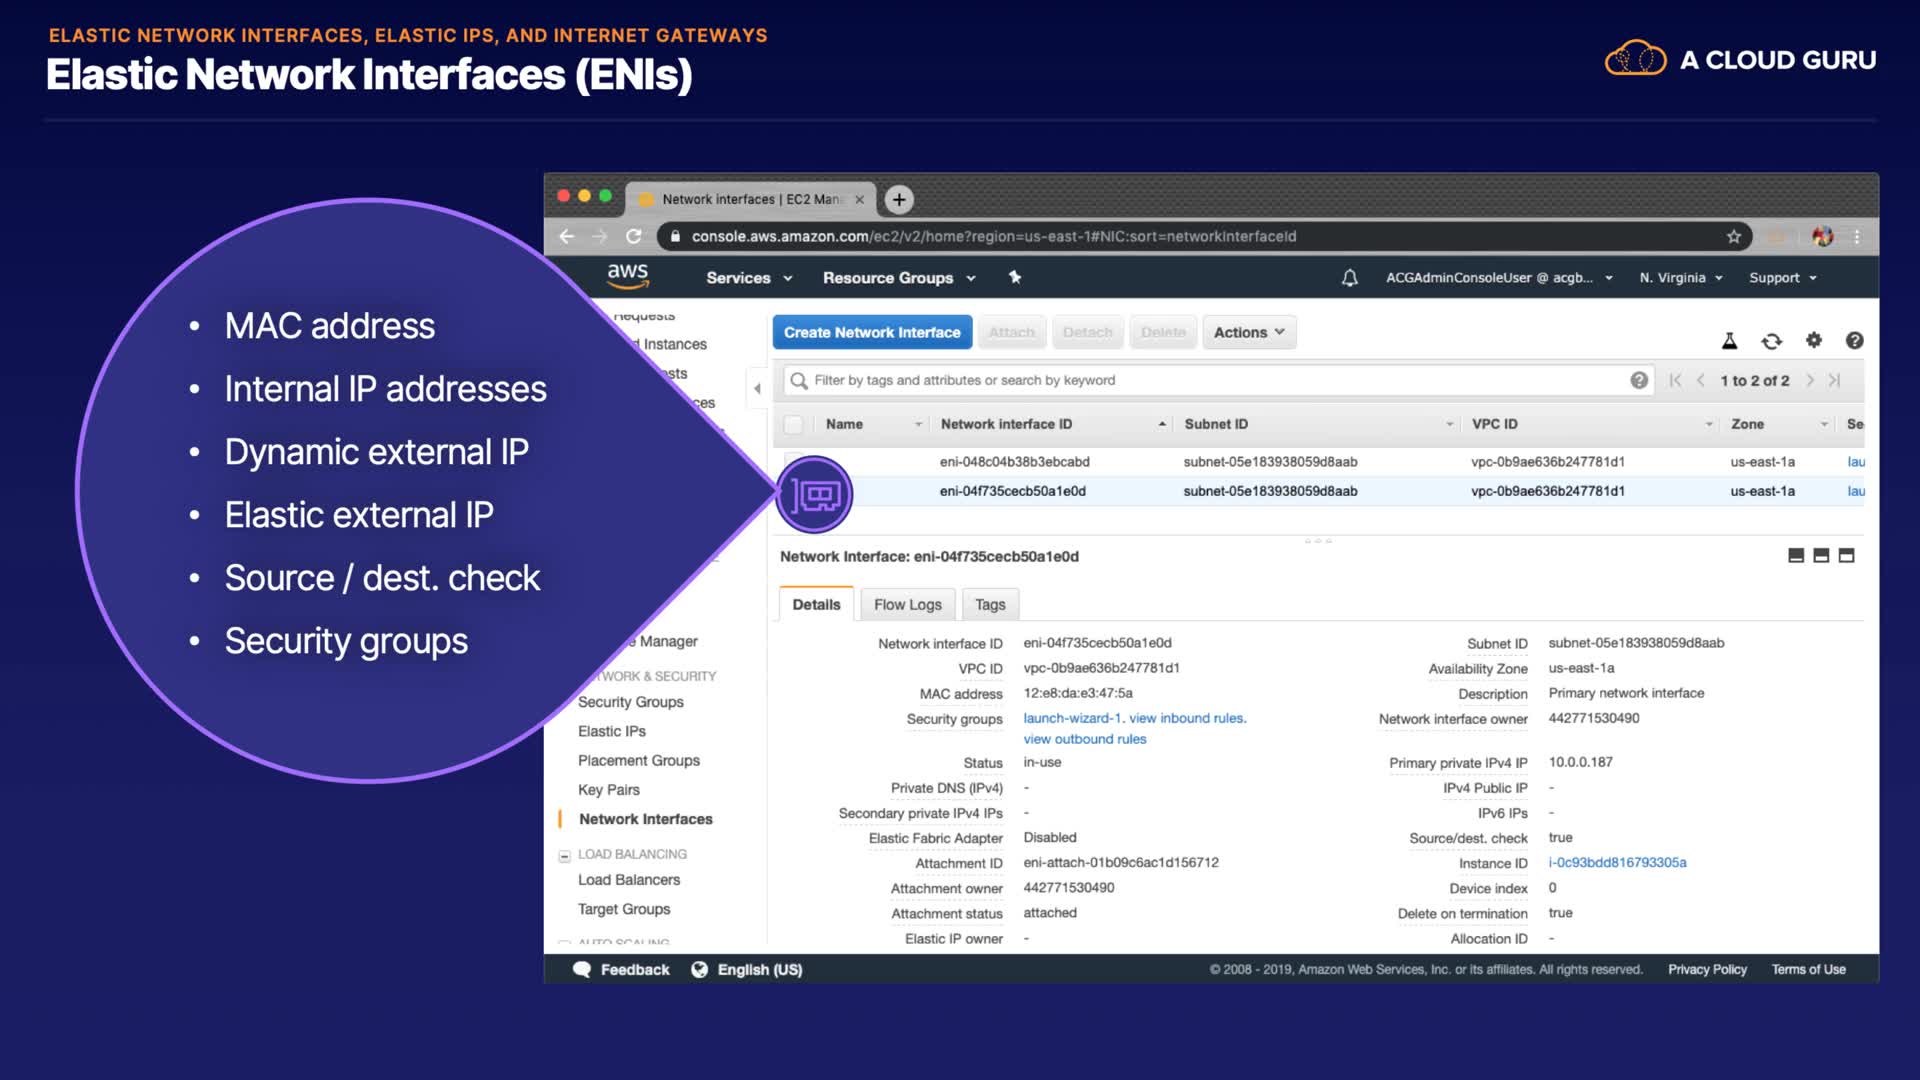Switch to the Flow Logs tab
The width and height of the screenshot is (1920, 1080).
point(907,605)
